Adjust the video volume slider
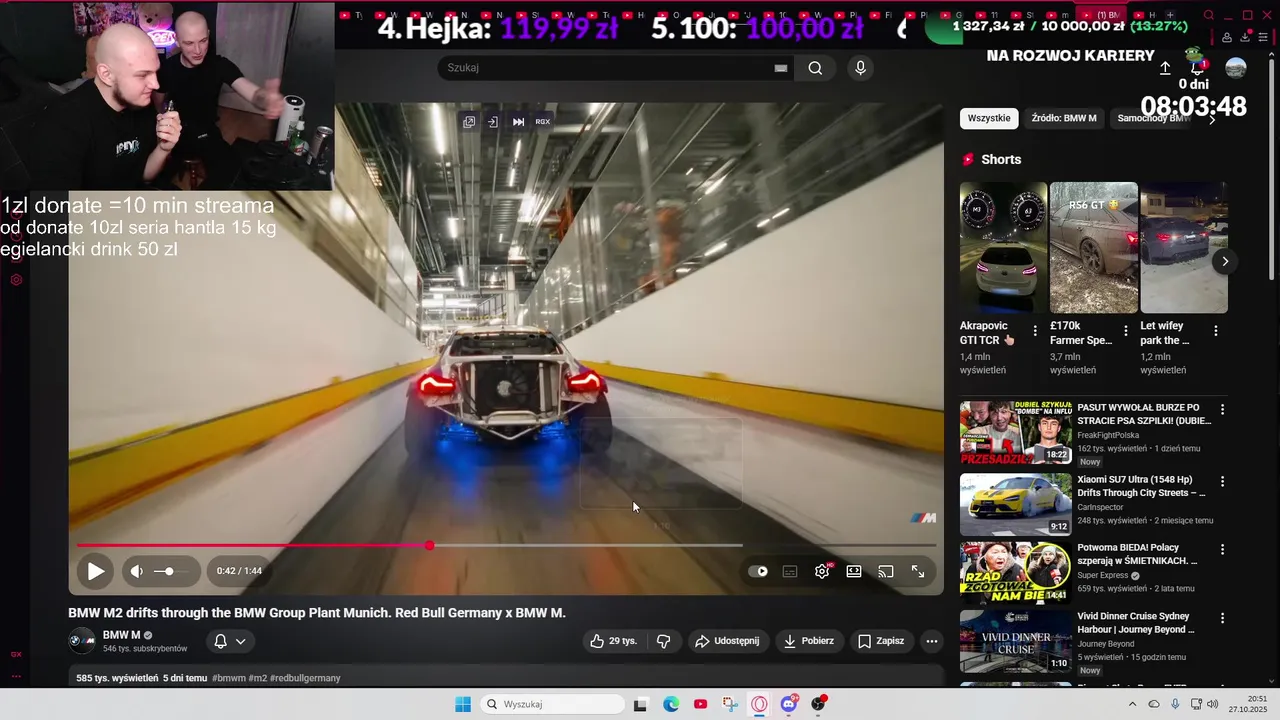This screenshot has height=720, width=1280. (170, 571)
